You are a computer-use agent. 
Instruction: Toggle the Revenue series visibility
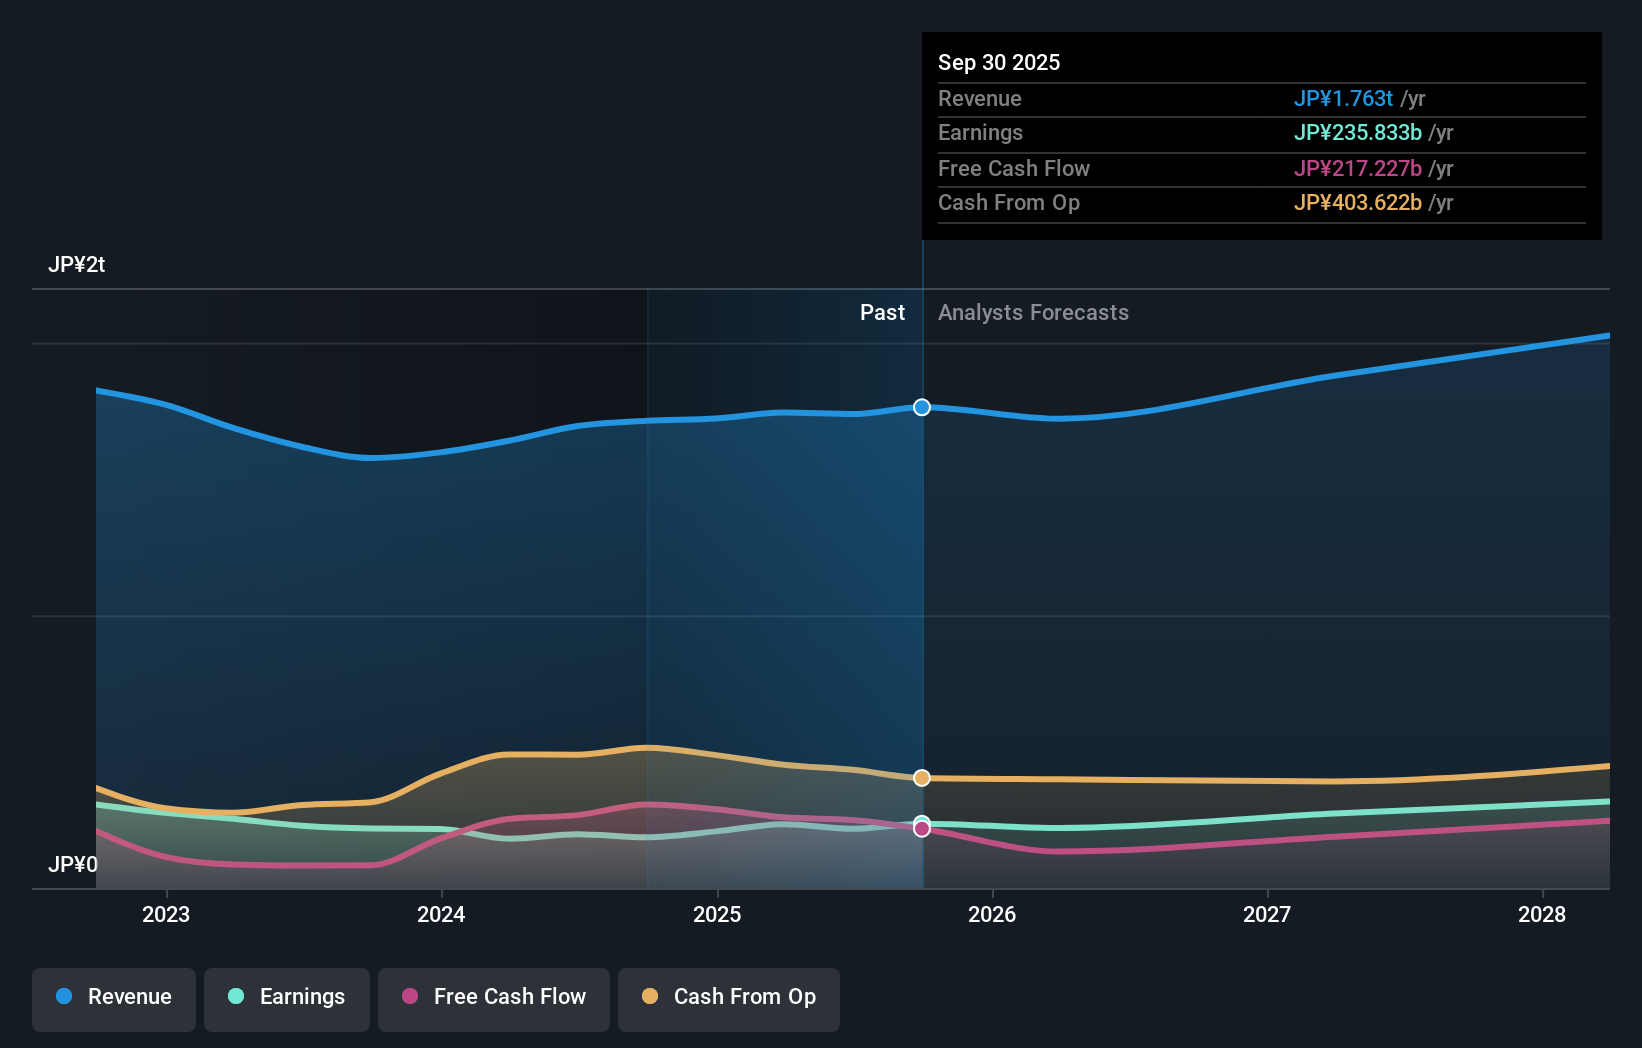(113, 997)
